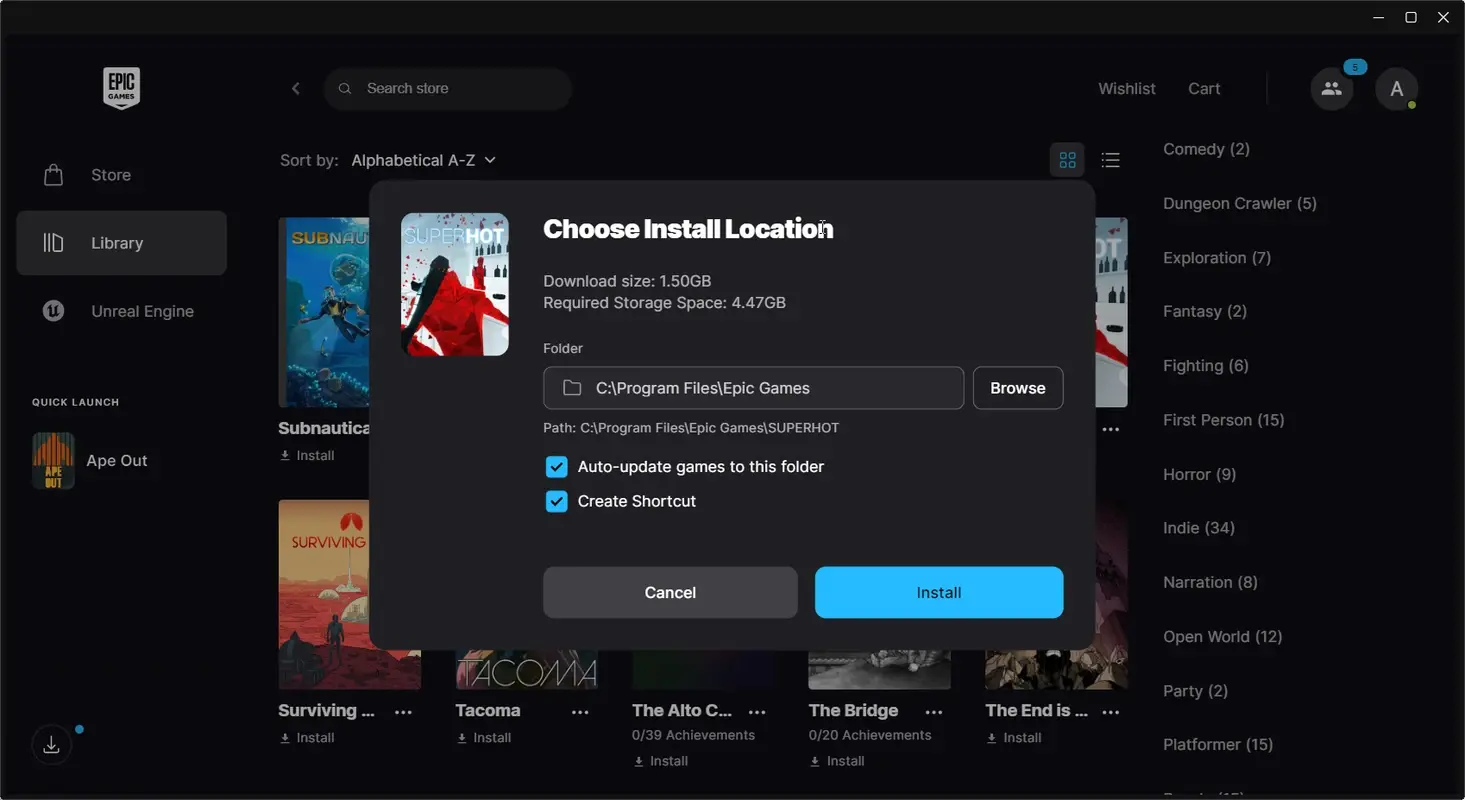Click the Install button in the dialog
The width and height of the screenshot is (1465, 800).
(938, 592)
